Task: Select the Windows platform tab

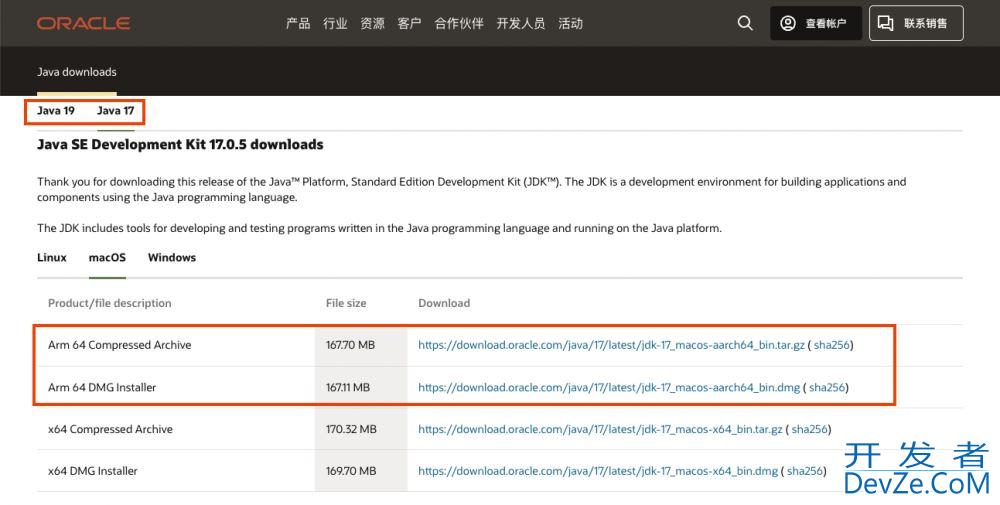Action: [x=172, y=258]
